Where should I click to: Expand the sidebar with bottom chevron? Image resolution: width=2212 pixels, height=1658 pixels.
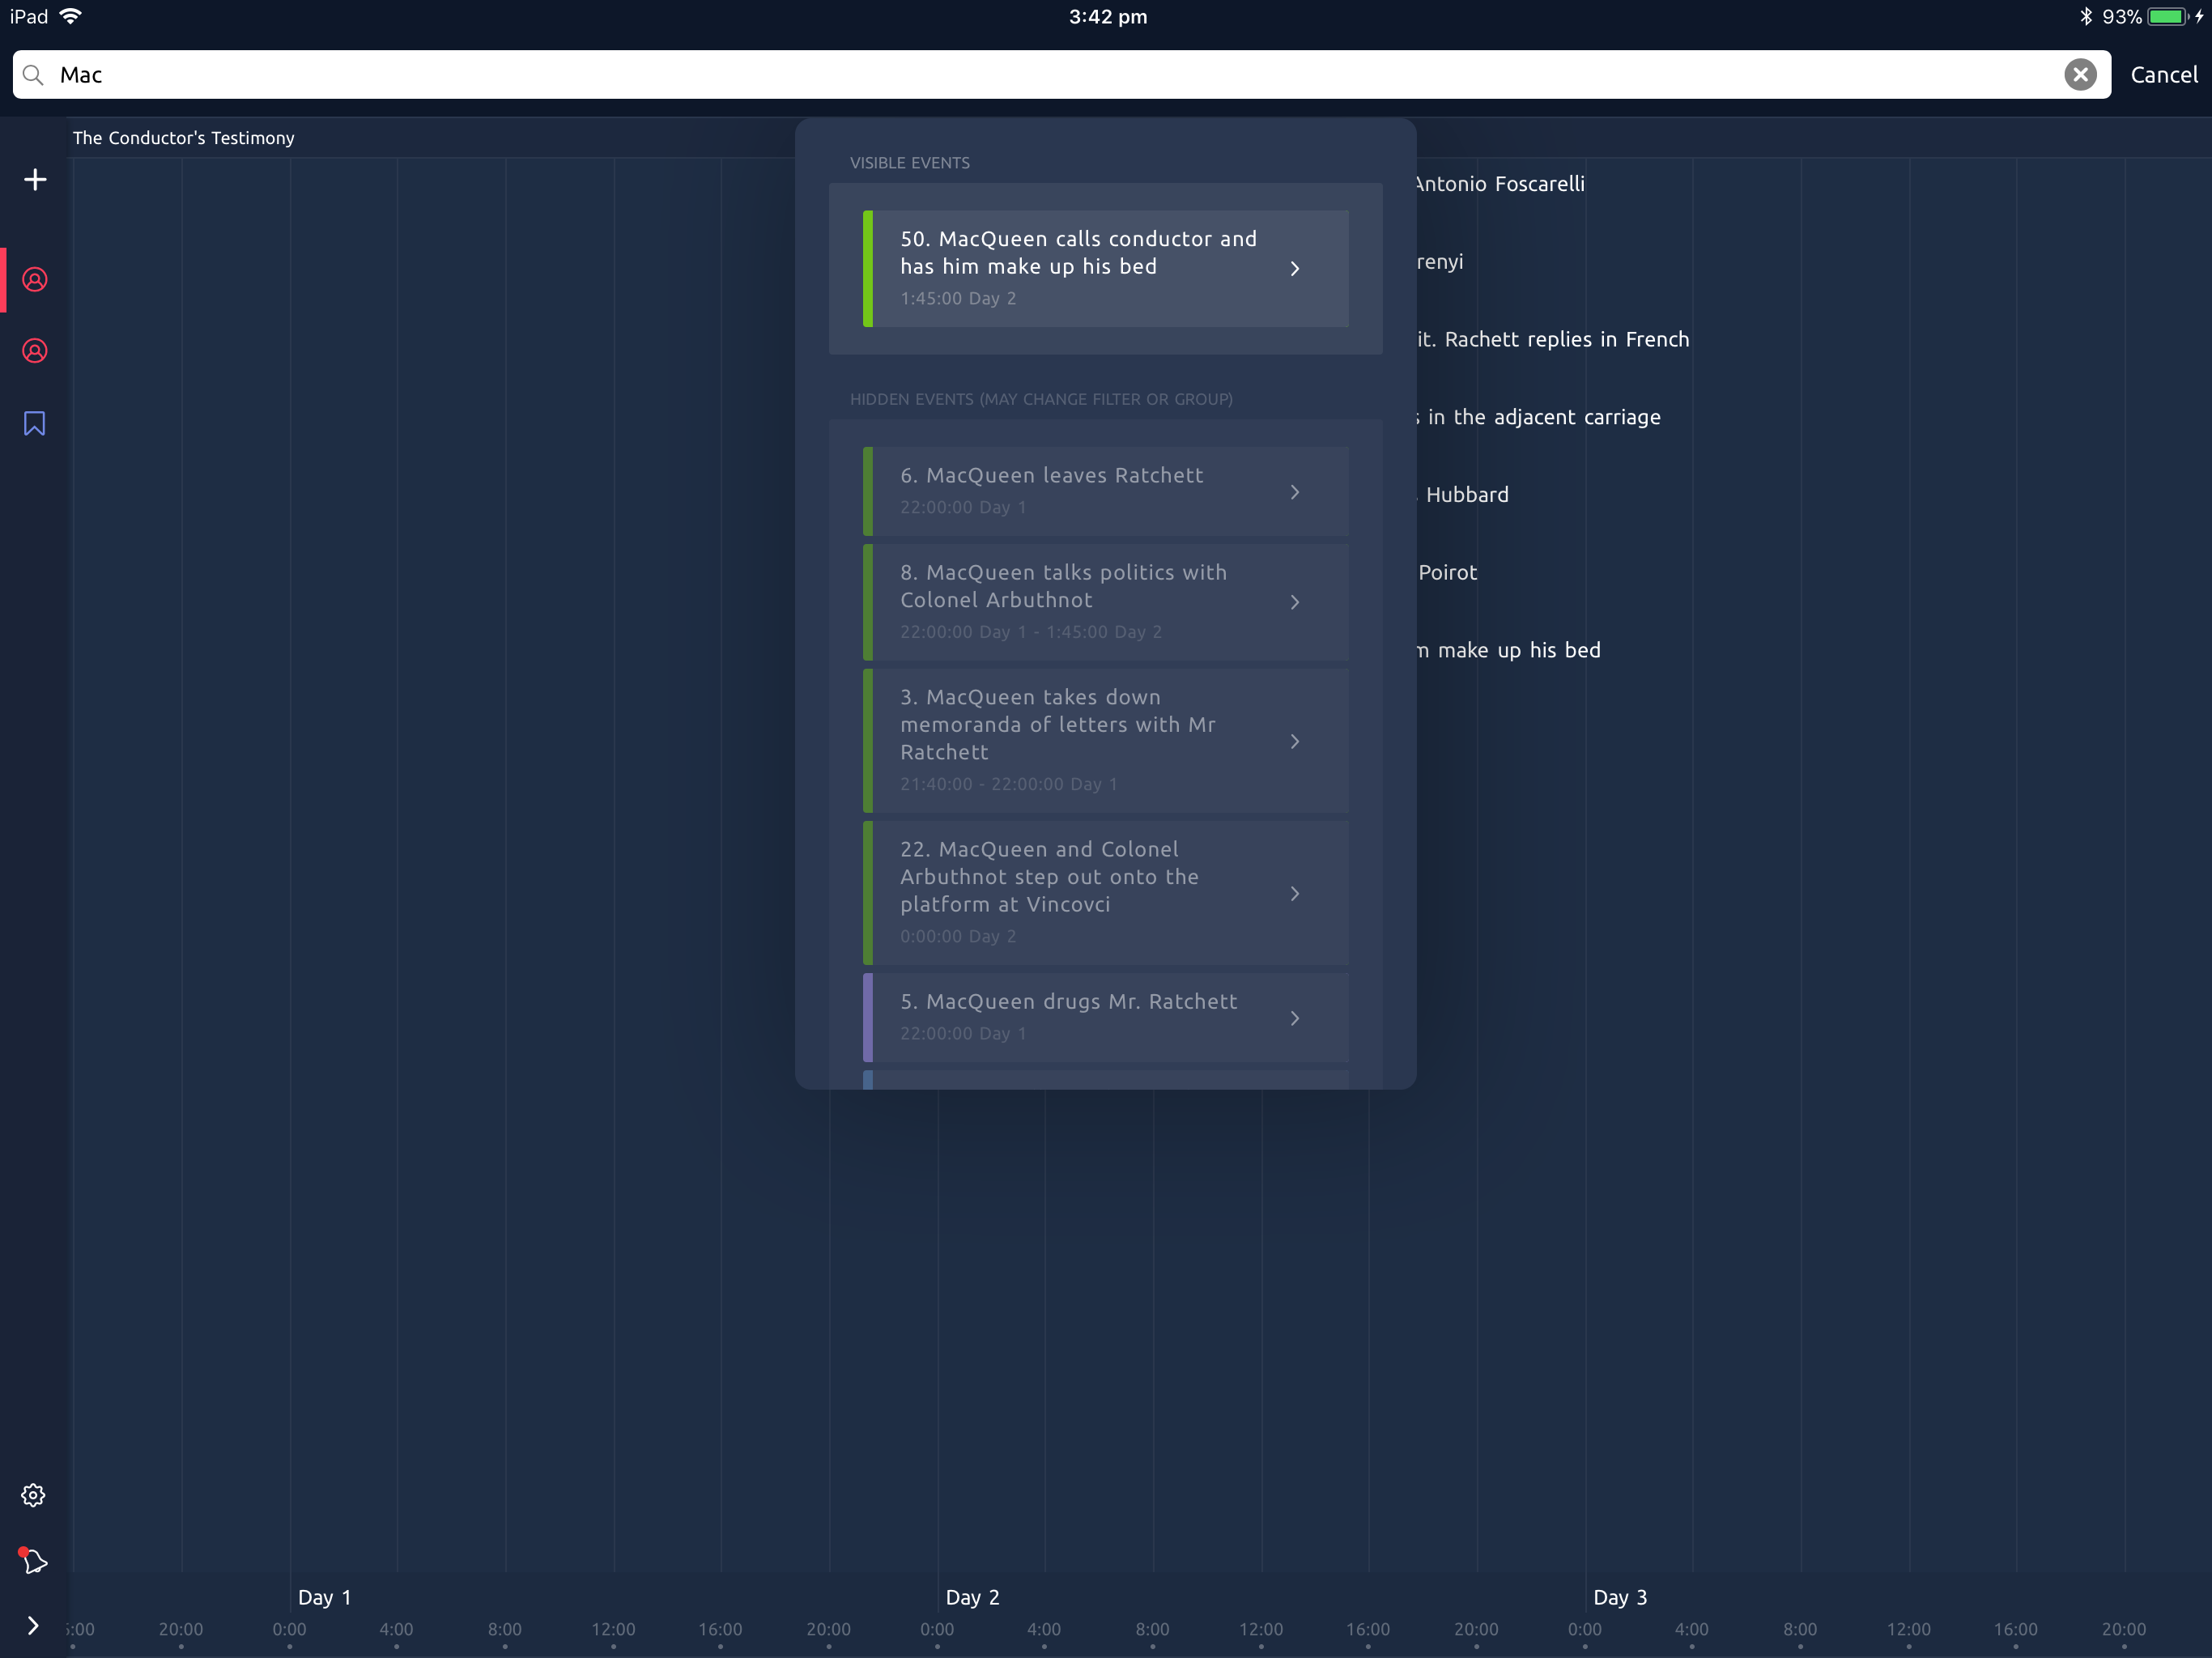(x=33, y=1626)
